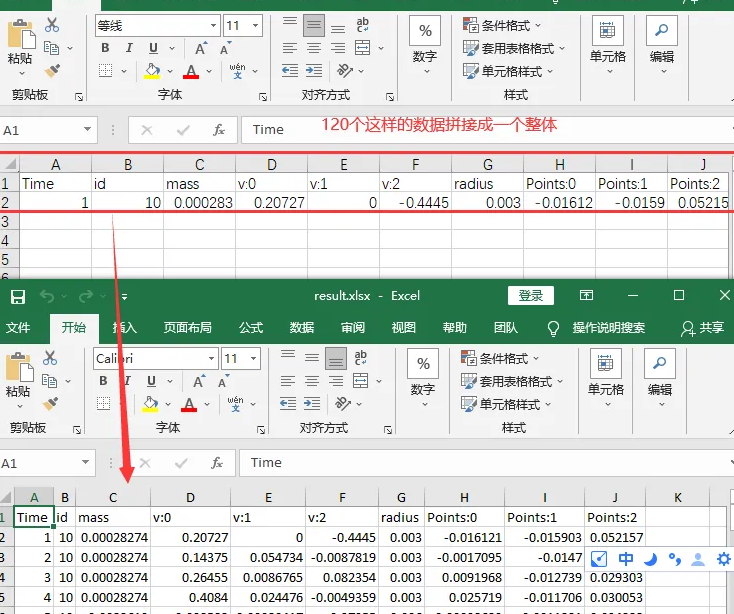The image size is (734, 614).
Task: Click Select All corner in result.xlsx grid
Action: coord(7,497)
